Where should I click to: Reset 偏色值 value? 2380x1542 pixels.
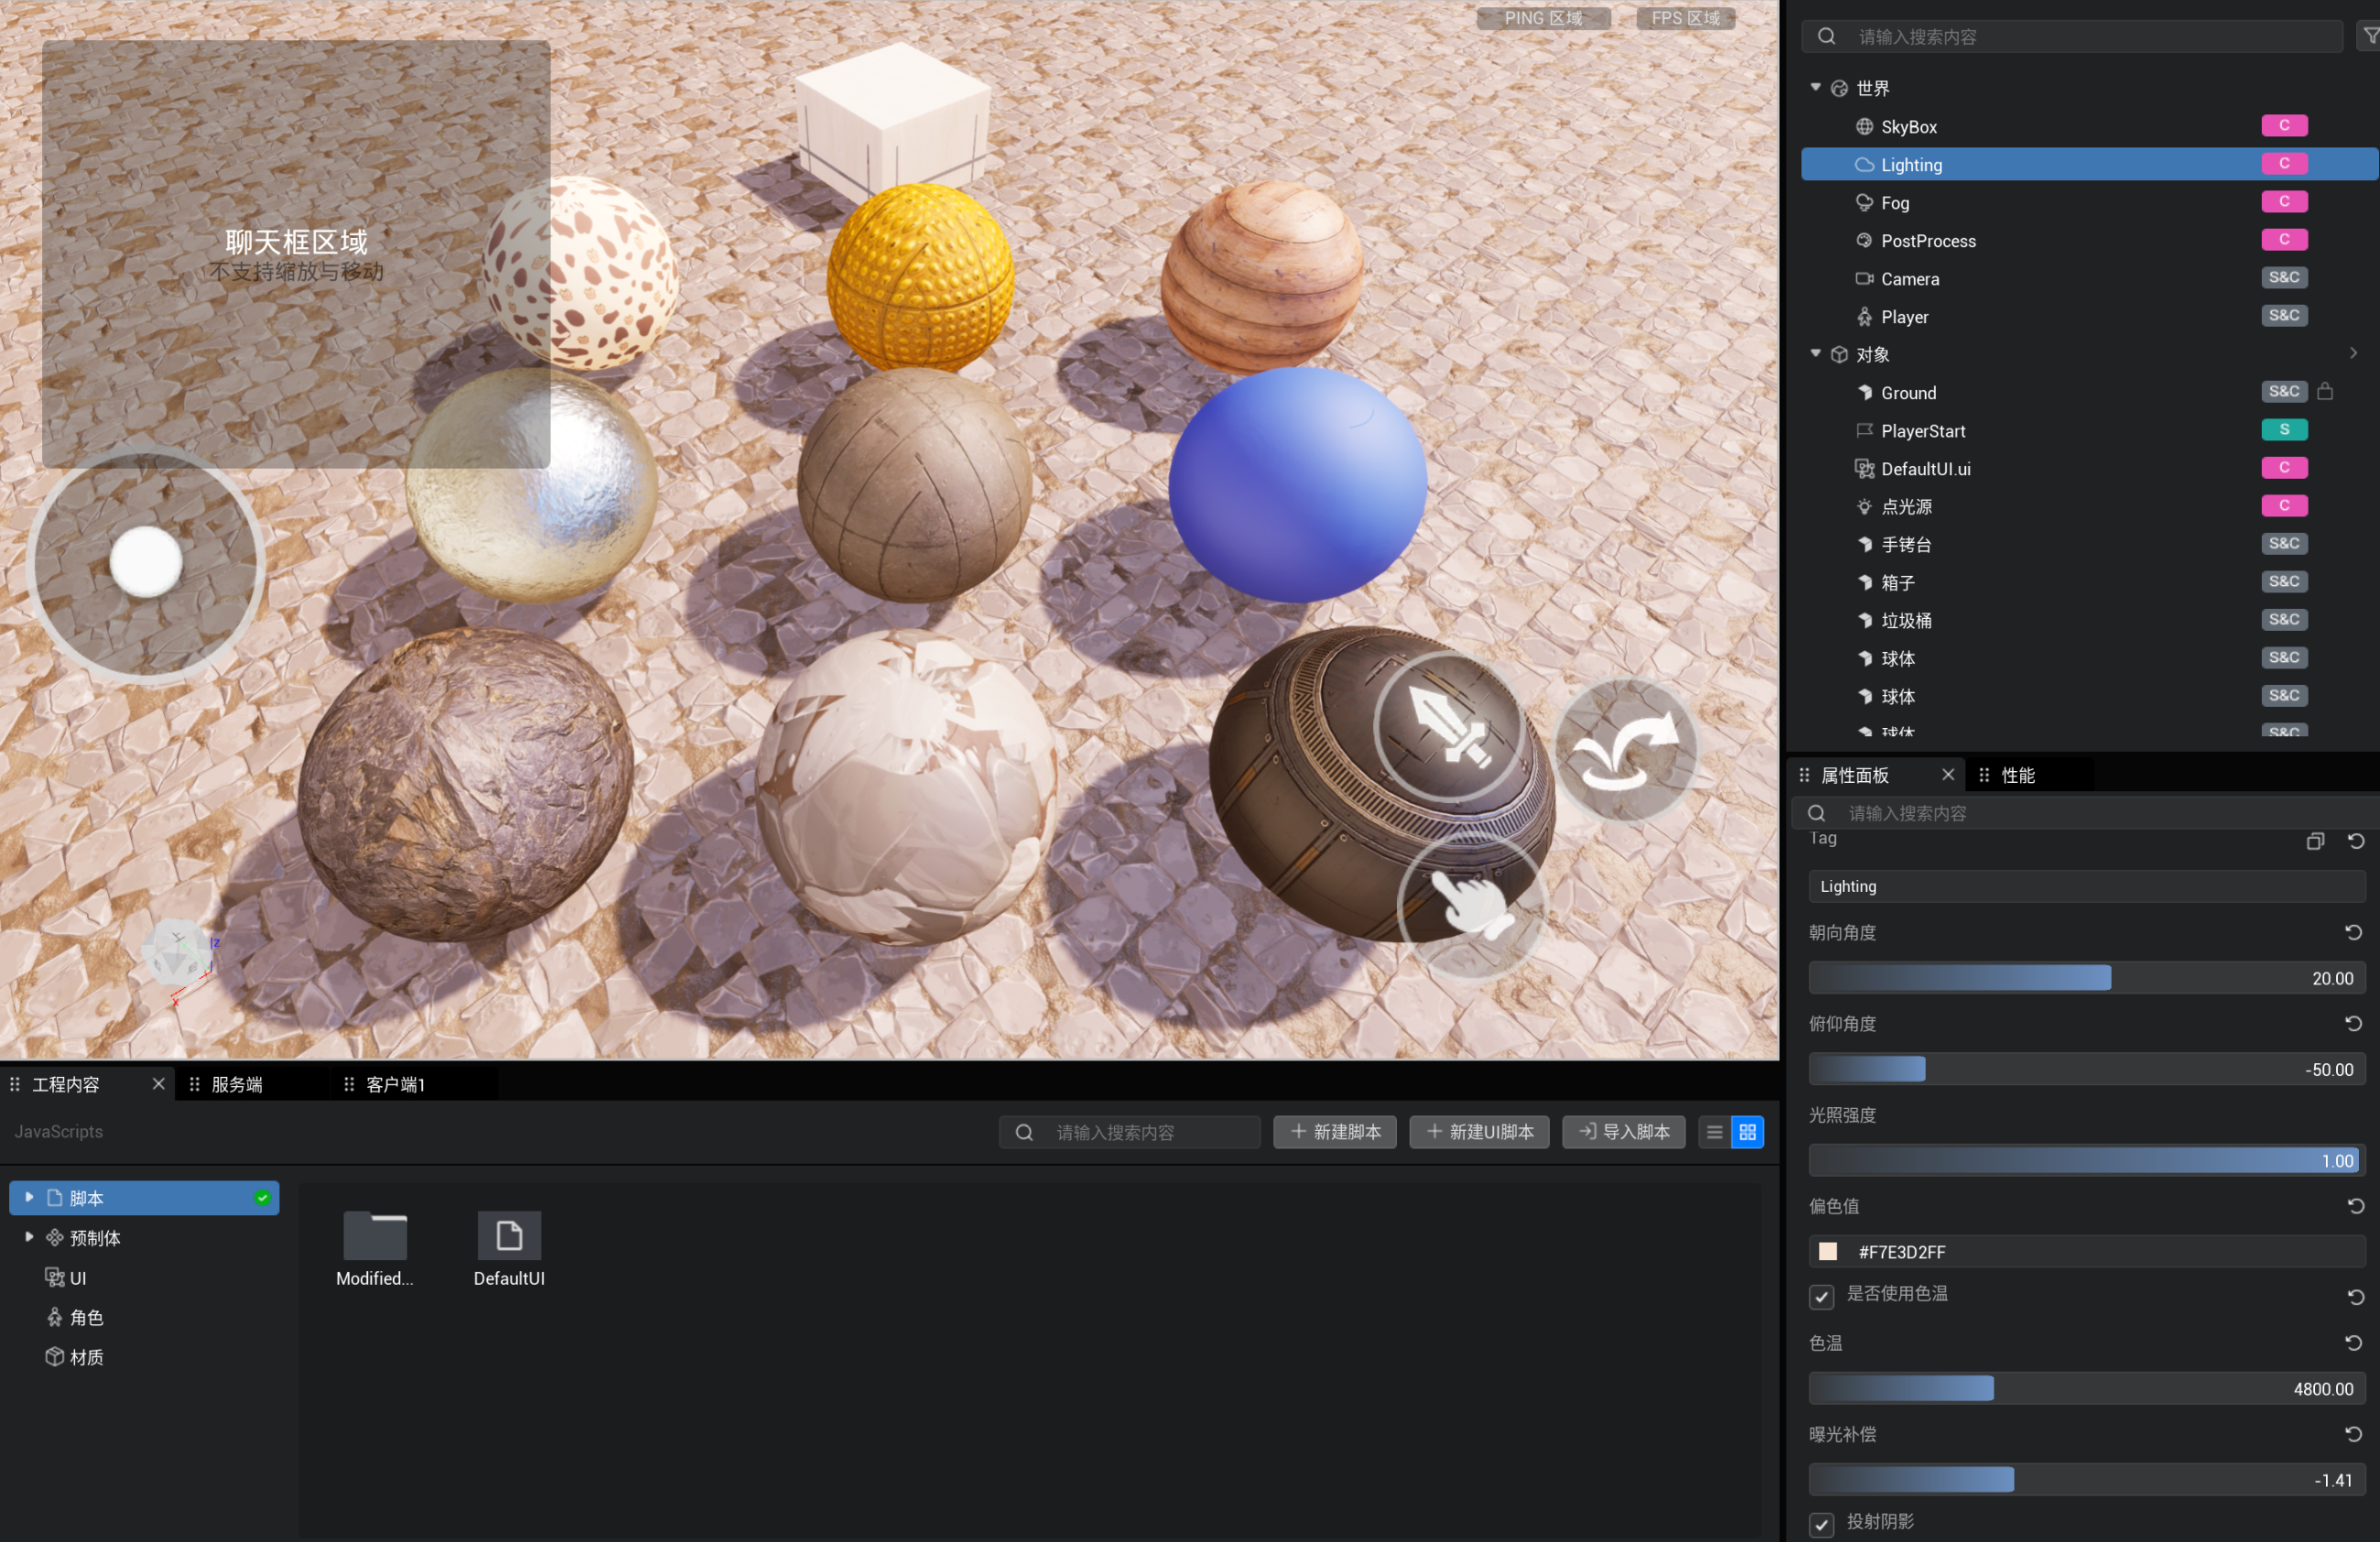[x=2355, y=1206]
